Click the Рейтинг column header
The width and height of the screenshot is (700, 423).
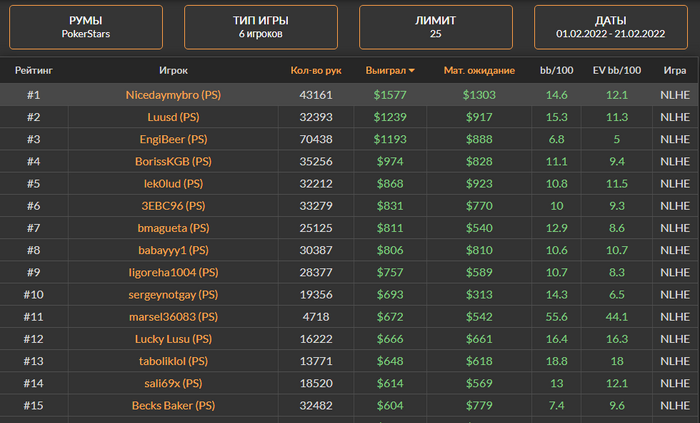[33, 71]
